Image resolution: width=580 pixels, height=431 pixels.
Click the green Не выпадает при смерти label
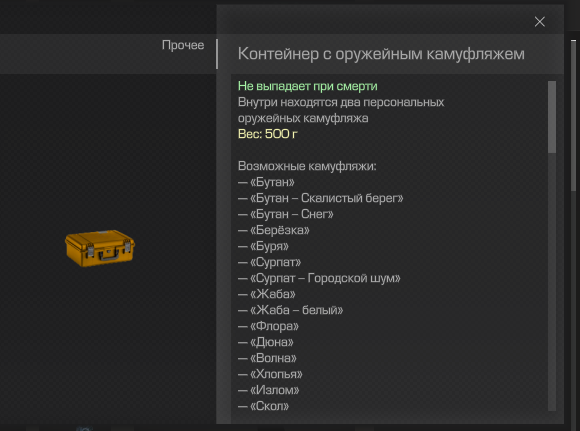coord(308,86)
